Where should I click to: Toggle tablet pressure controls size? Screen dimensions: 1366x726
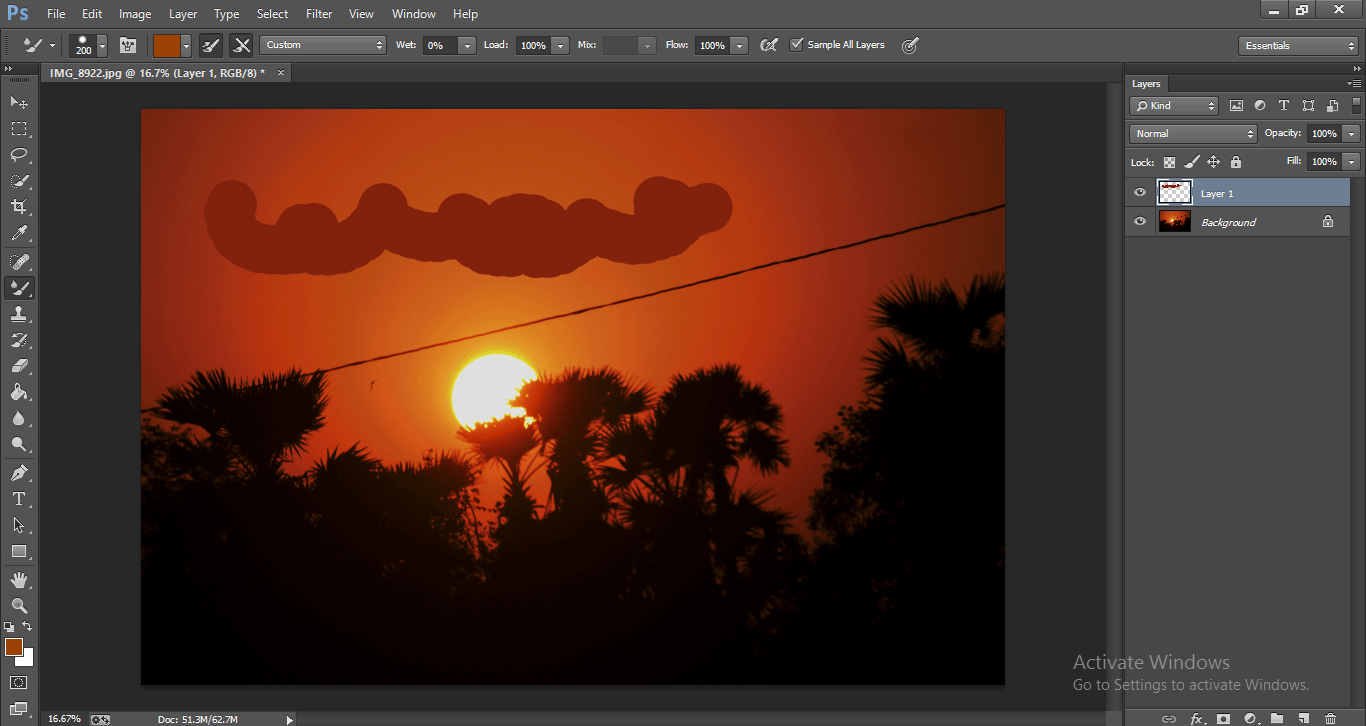click(909, 45)
